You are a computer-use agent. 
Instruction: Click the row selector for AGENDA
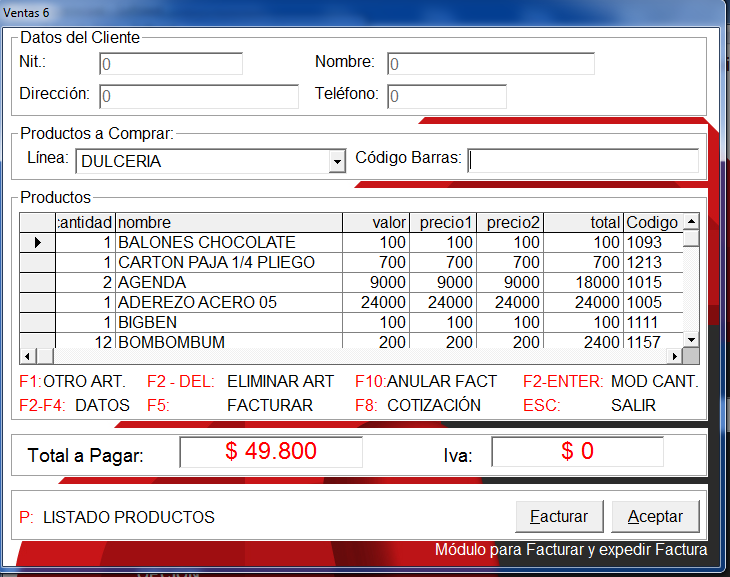click(38, 282)
